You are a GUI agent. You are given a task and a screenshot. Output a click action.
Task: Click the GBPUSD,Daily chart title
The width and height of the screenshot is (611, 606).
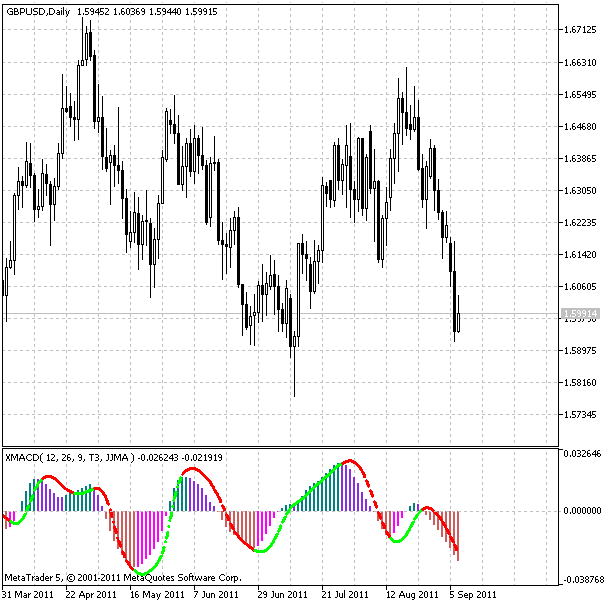(x=40, y=9)
